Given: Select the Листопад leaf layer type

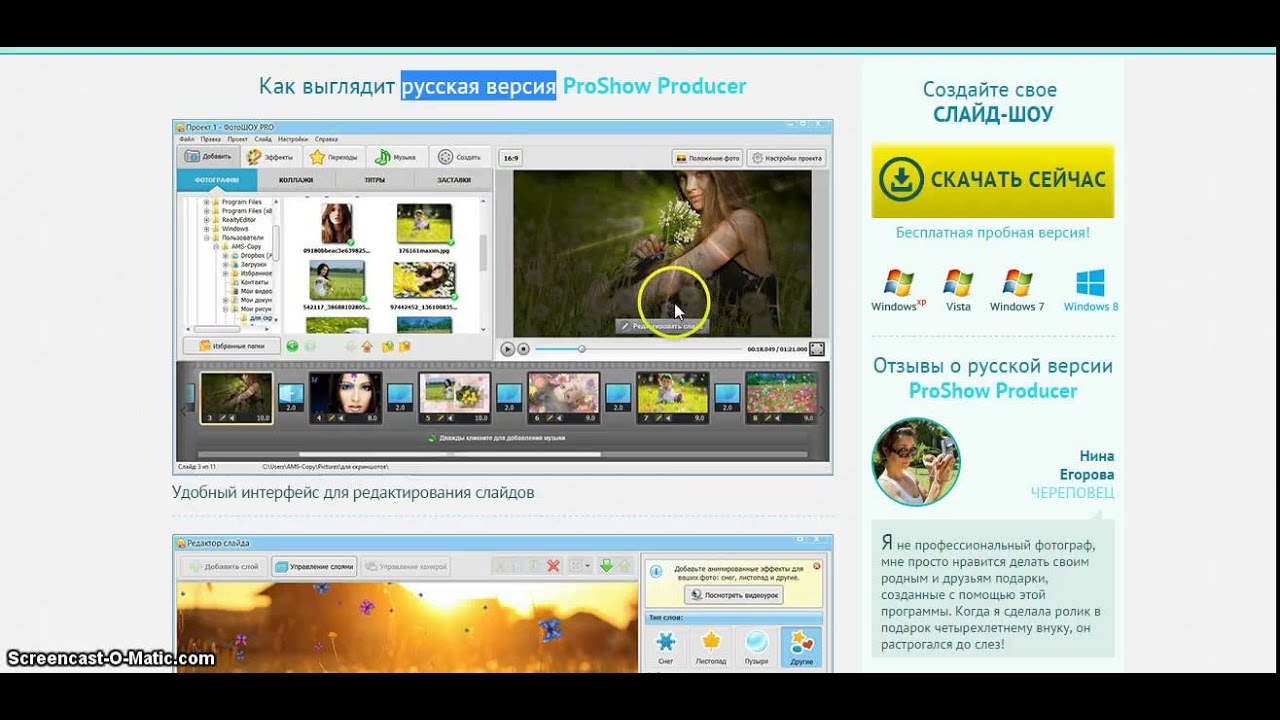Looking at the screenshot, I should [711, 647].
